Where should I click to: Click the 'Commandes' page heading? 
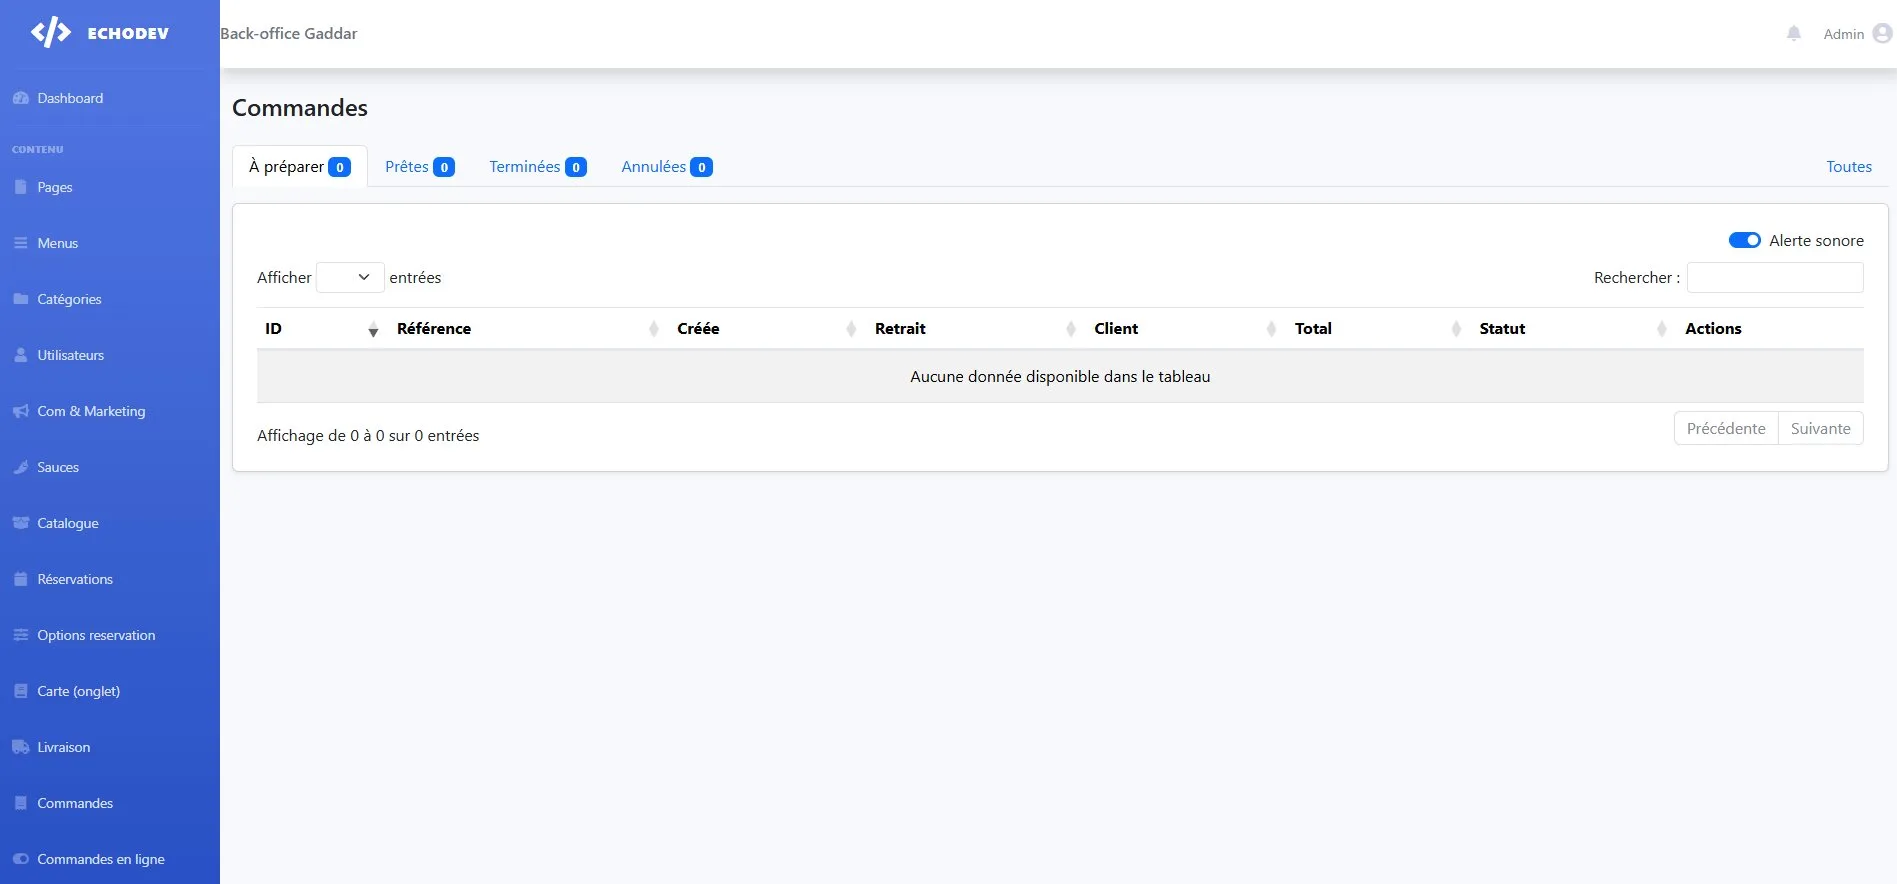(x=300, y=108)
